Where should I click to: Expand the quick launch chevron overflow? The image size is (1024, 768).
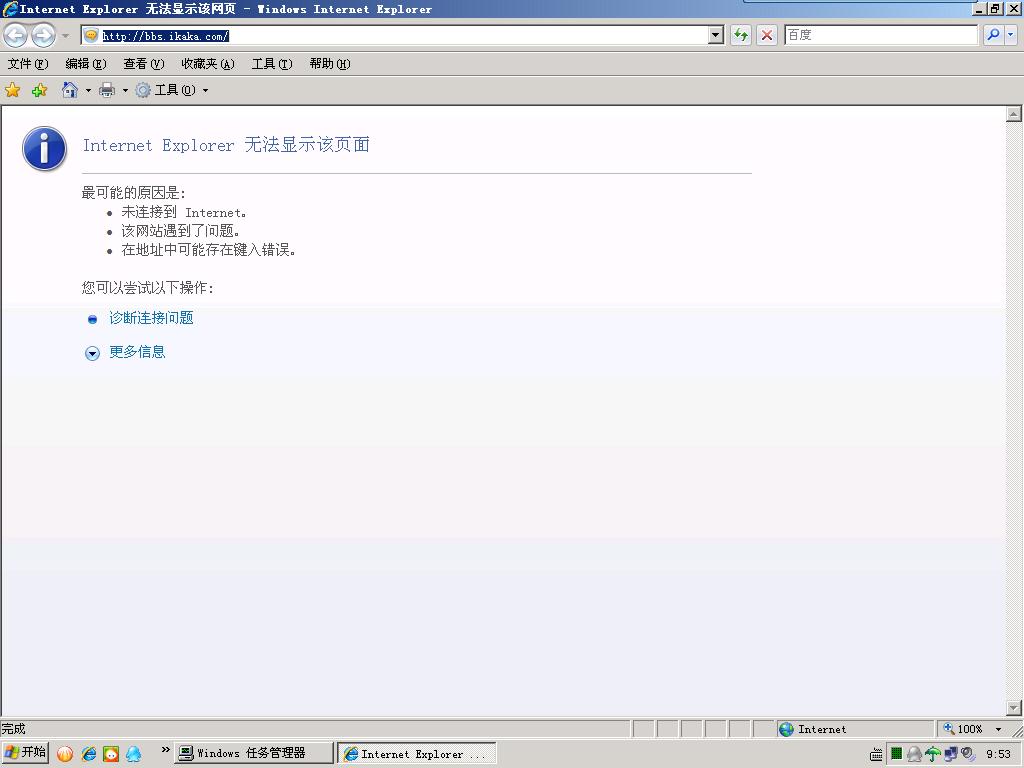165,749
